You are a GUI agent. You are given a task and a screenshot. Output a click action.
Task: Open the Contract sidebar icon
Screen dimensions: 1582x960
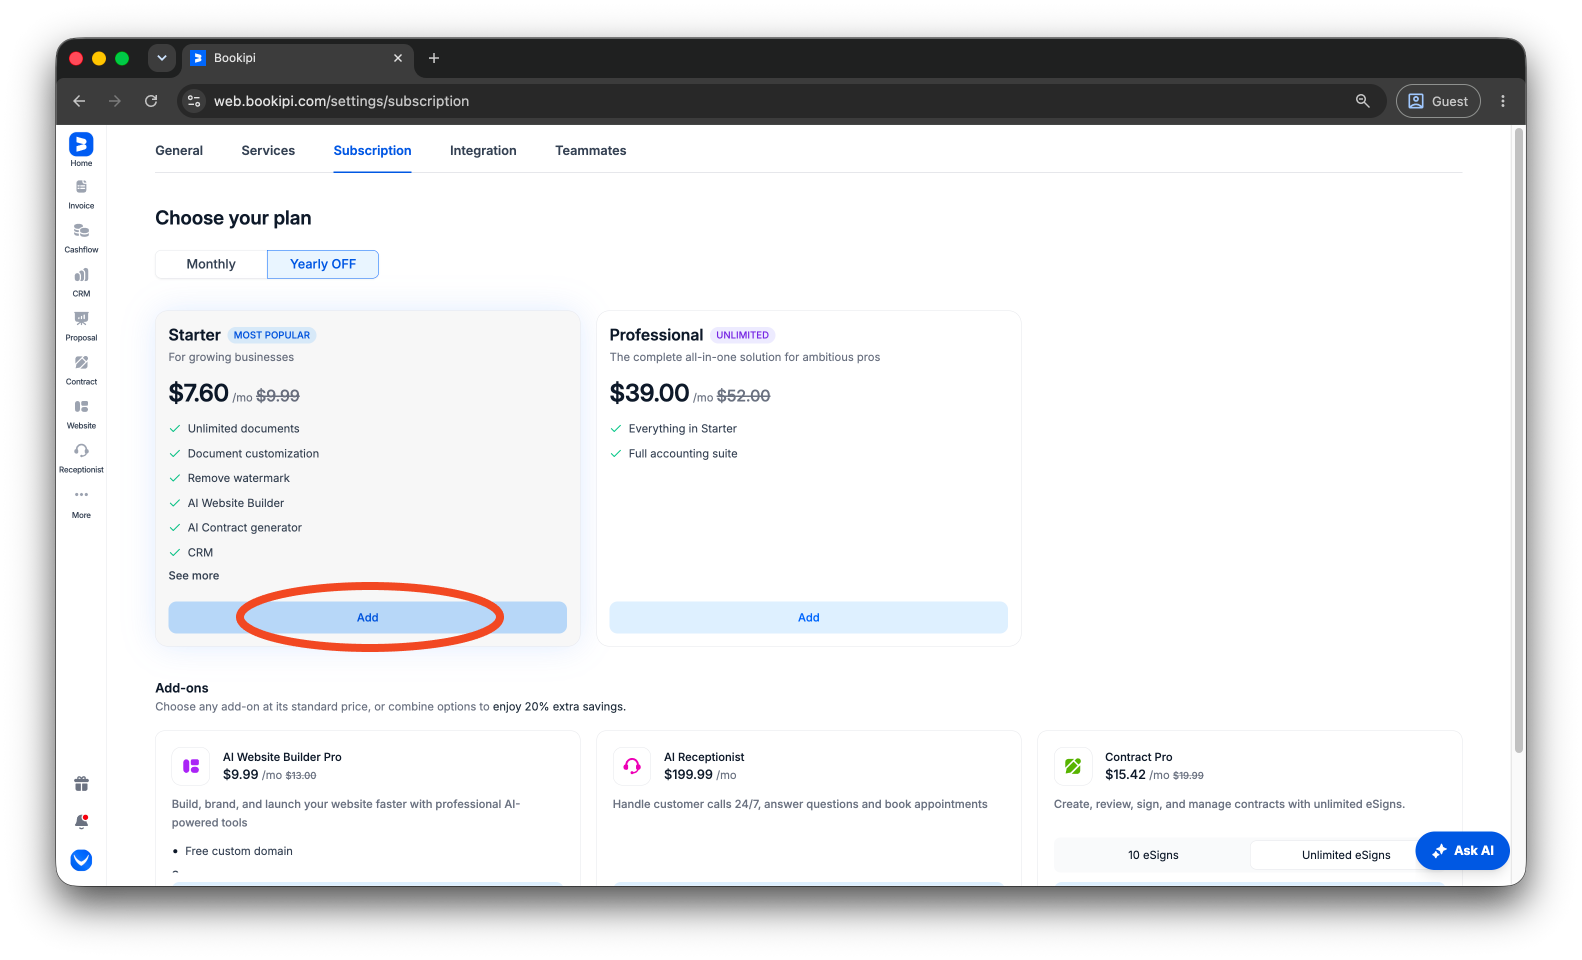pos(81,370)
